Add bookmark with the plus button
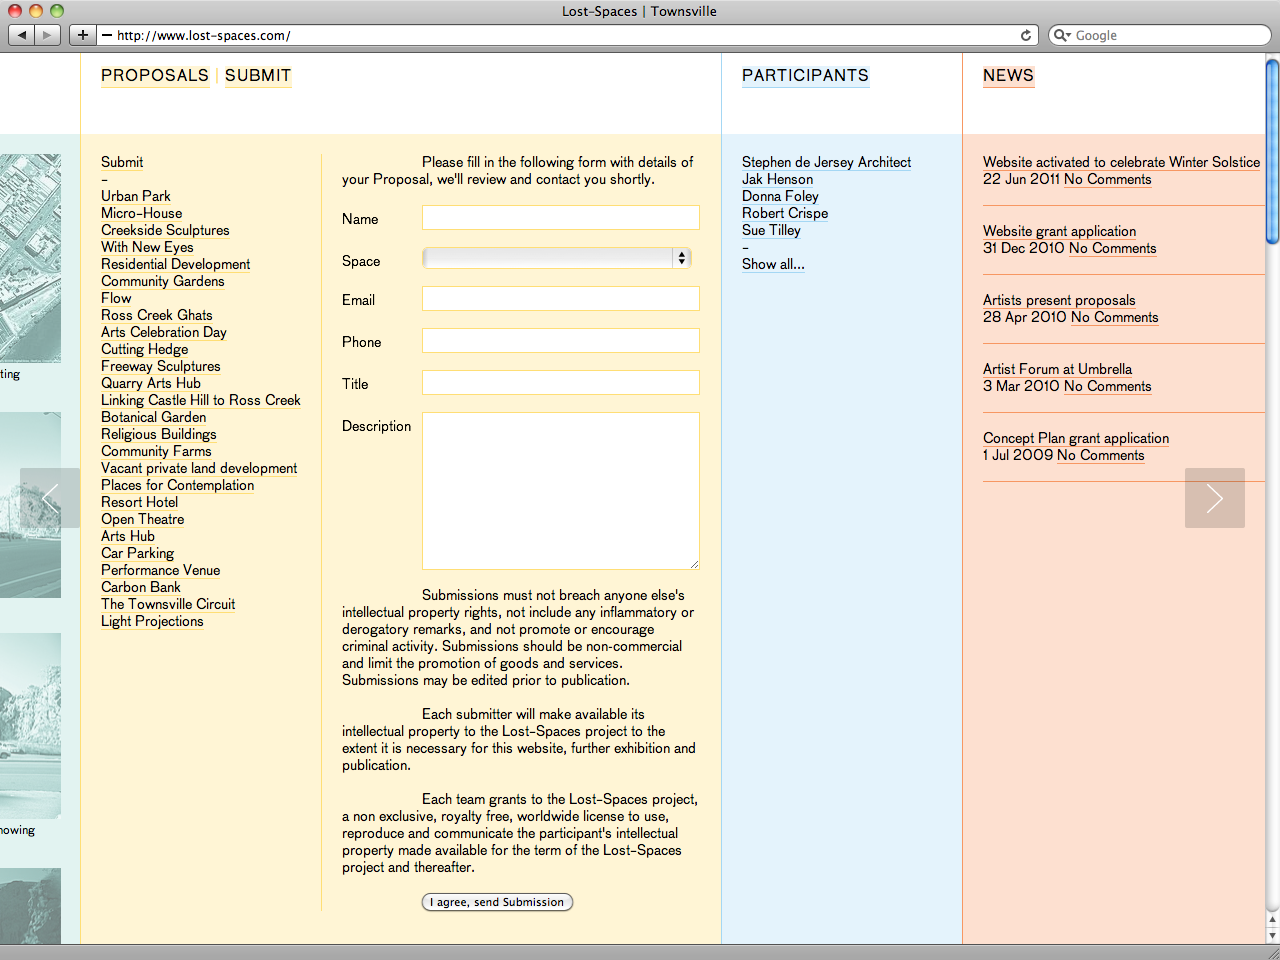Viewport: 1280px width, 960px height. pos(83,35)
